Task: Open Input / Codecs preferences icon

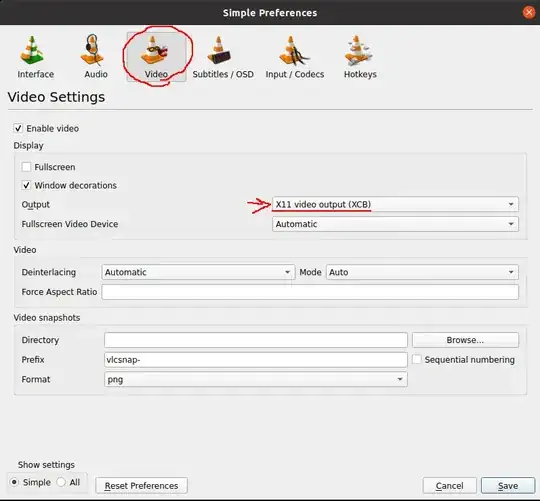Action: [293, 50]
